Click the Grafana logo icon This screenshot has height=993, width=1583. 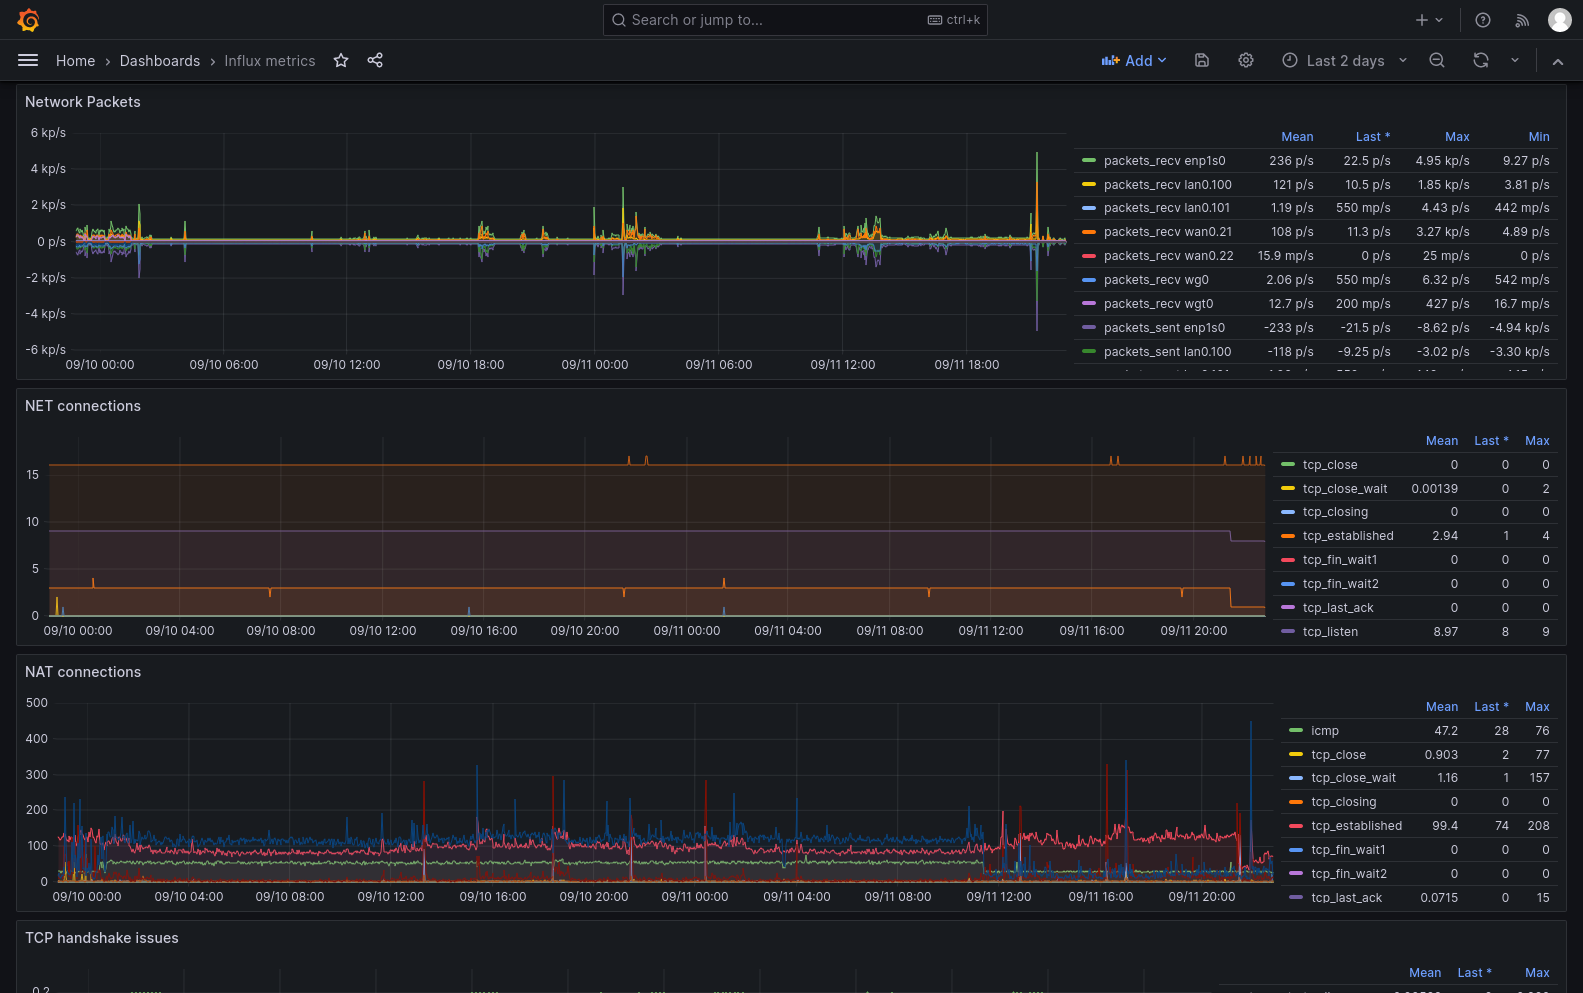click(x=28, y=20)
